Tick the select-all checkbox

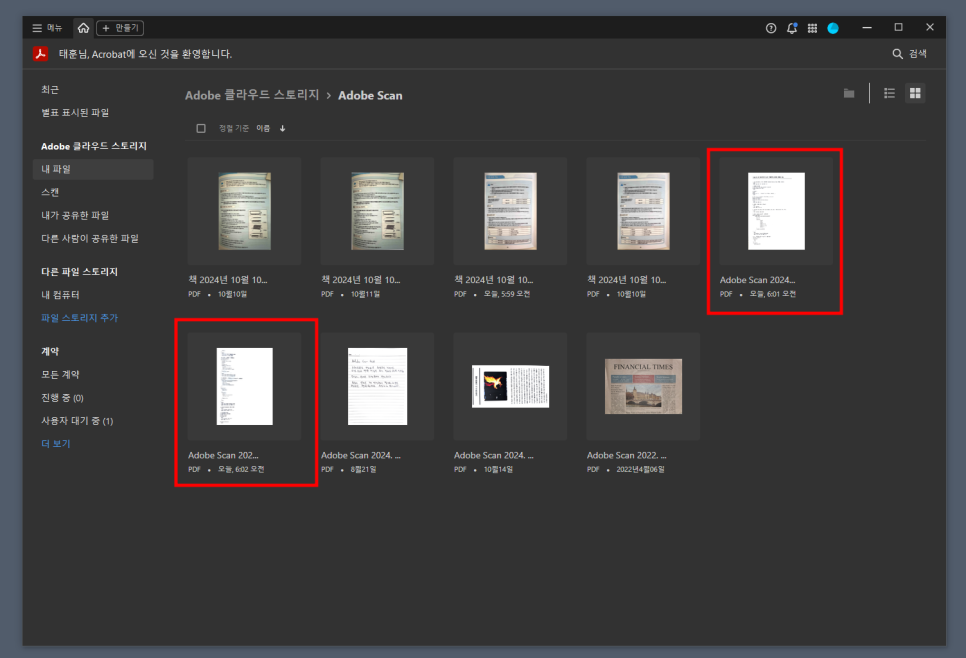[201, 128]
